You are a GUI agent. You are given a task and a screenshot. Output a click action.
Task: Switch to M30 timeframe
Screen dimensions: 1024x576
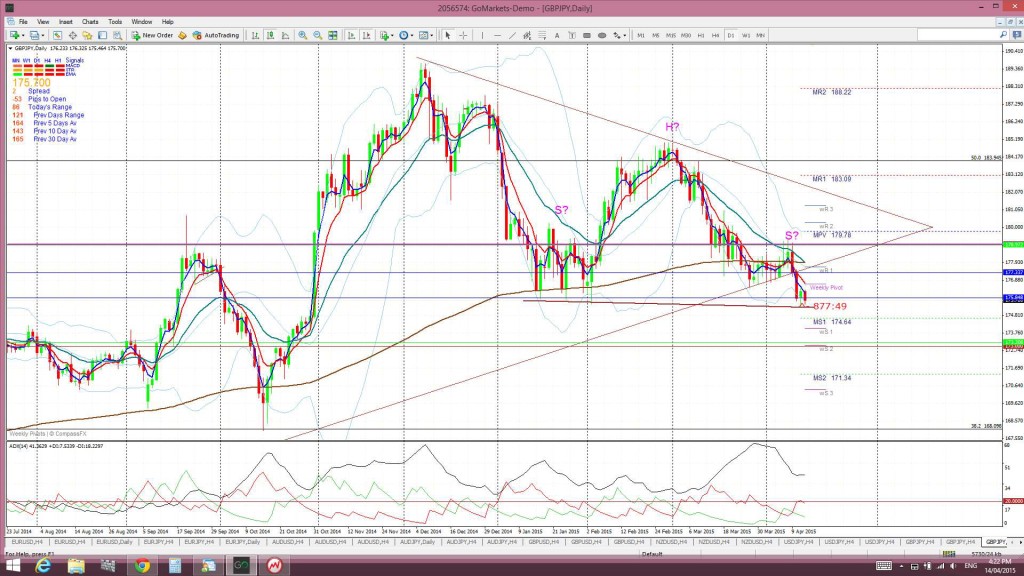686,35
